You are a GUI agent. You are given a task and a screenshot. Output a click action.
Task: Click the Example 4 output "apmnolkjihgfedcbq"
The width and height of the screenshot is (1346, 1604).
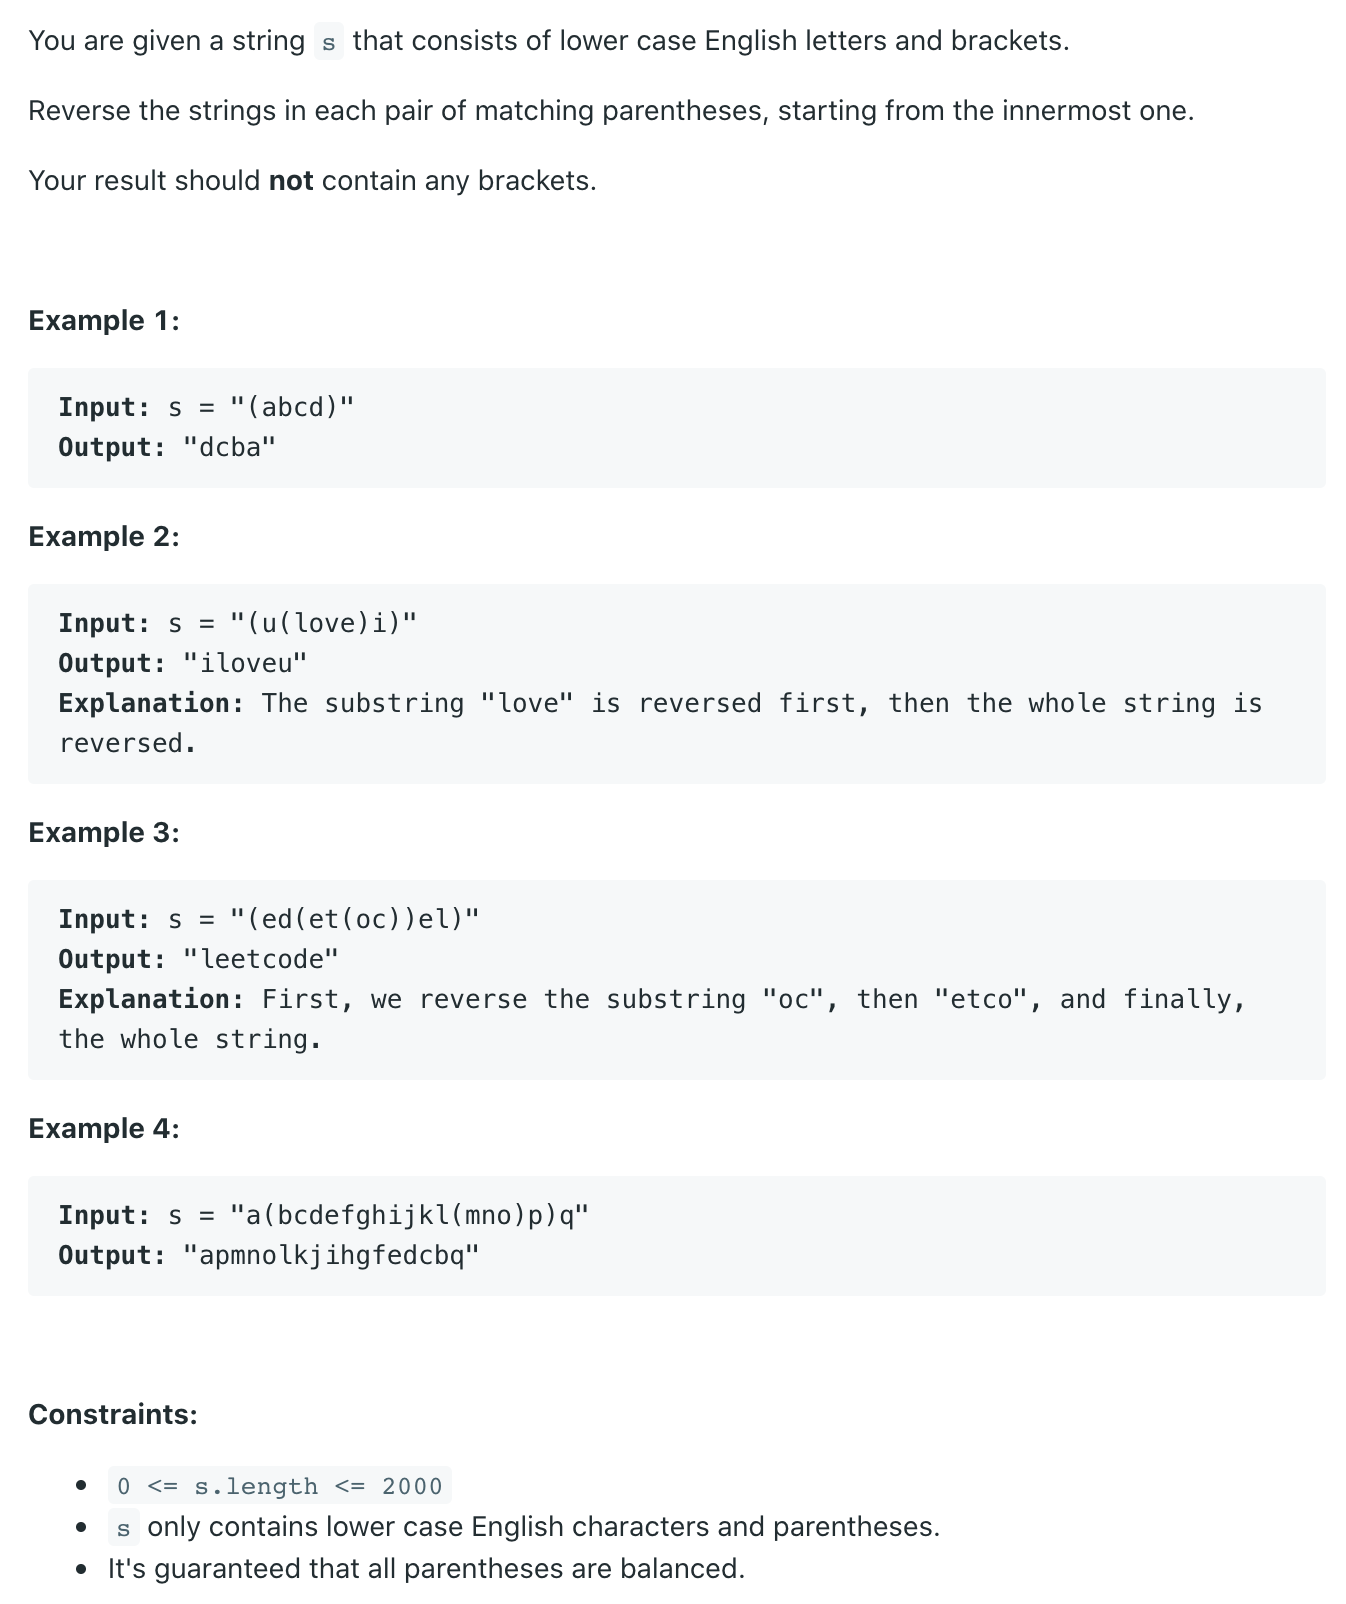[331, 1255]
